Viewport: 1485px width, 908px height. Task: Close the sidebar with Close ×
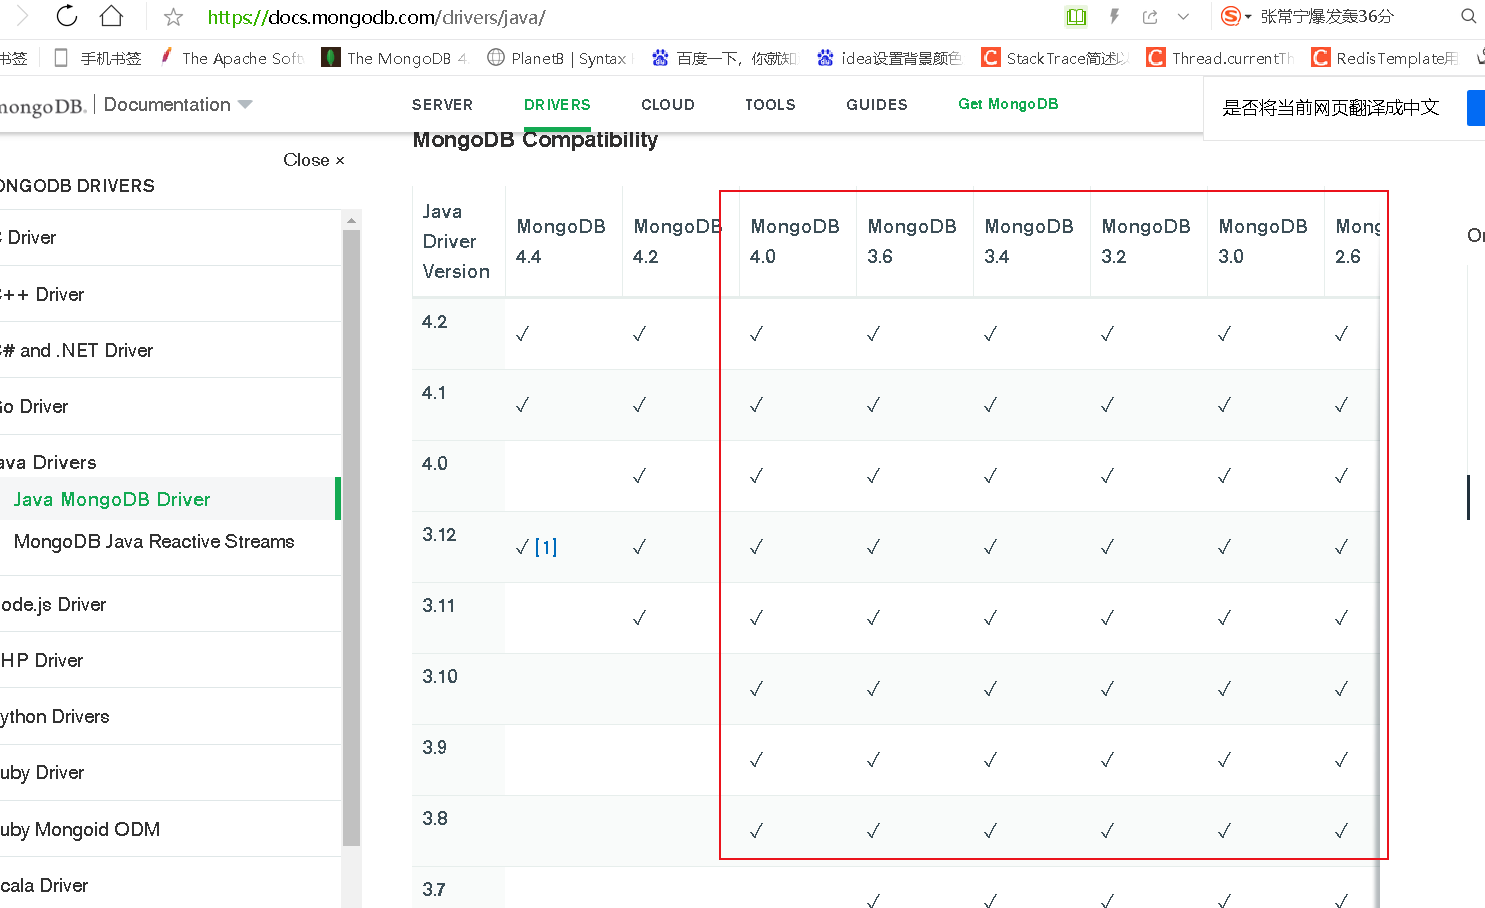(x=314, y=160)
